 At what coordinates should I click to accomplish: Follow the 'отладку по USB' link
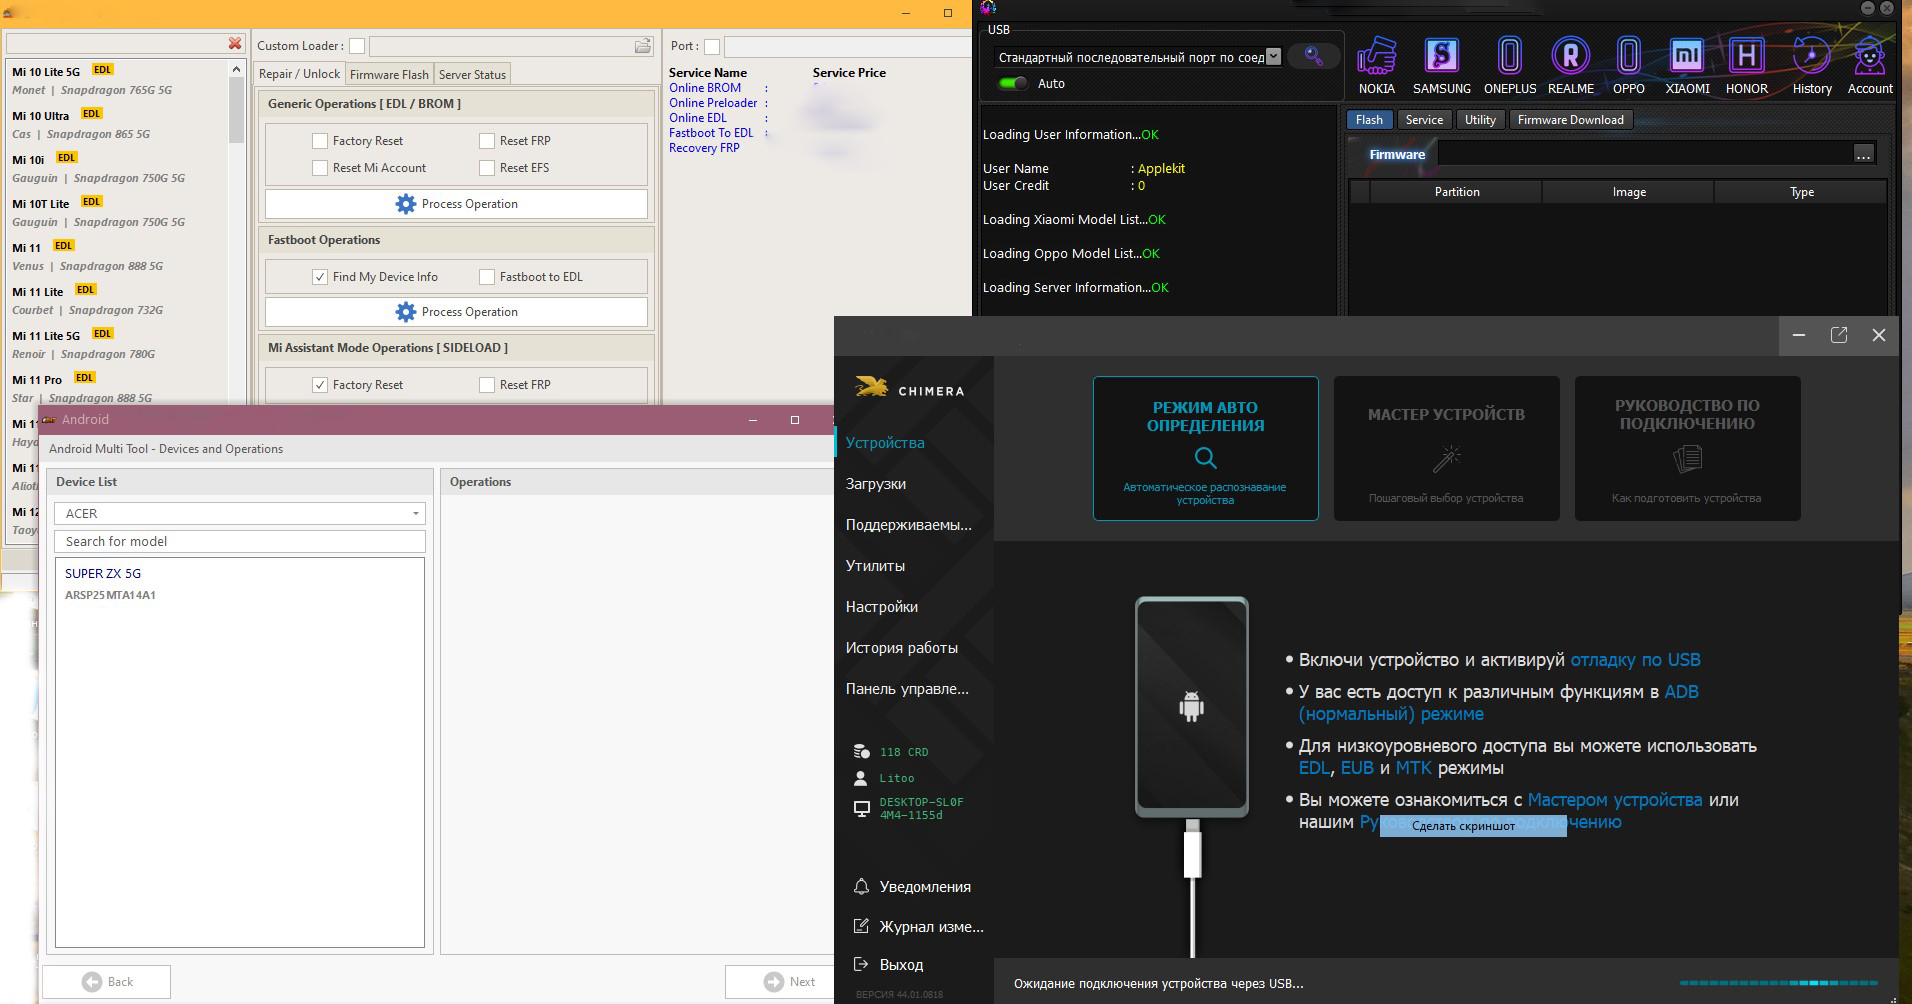[1635, 660]
